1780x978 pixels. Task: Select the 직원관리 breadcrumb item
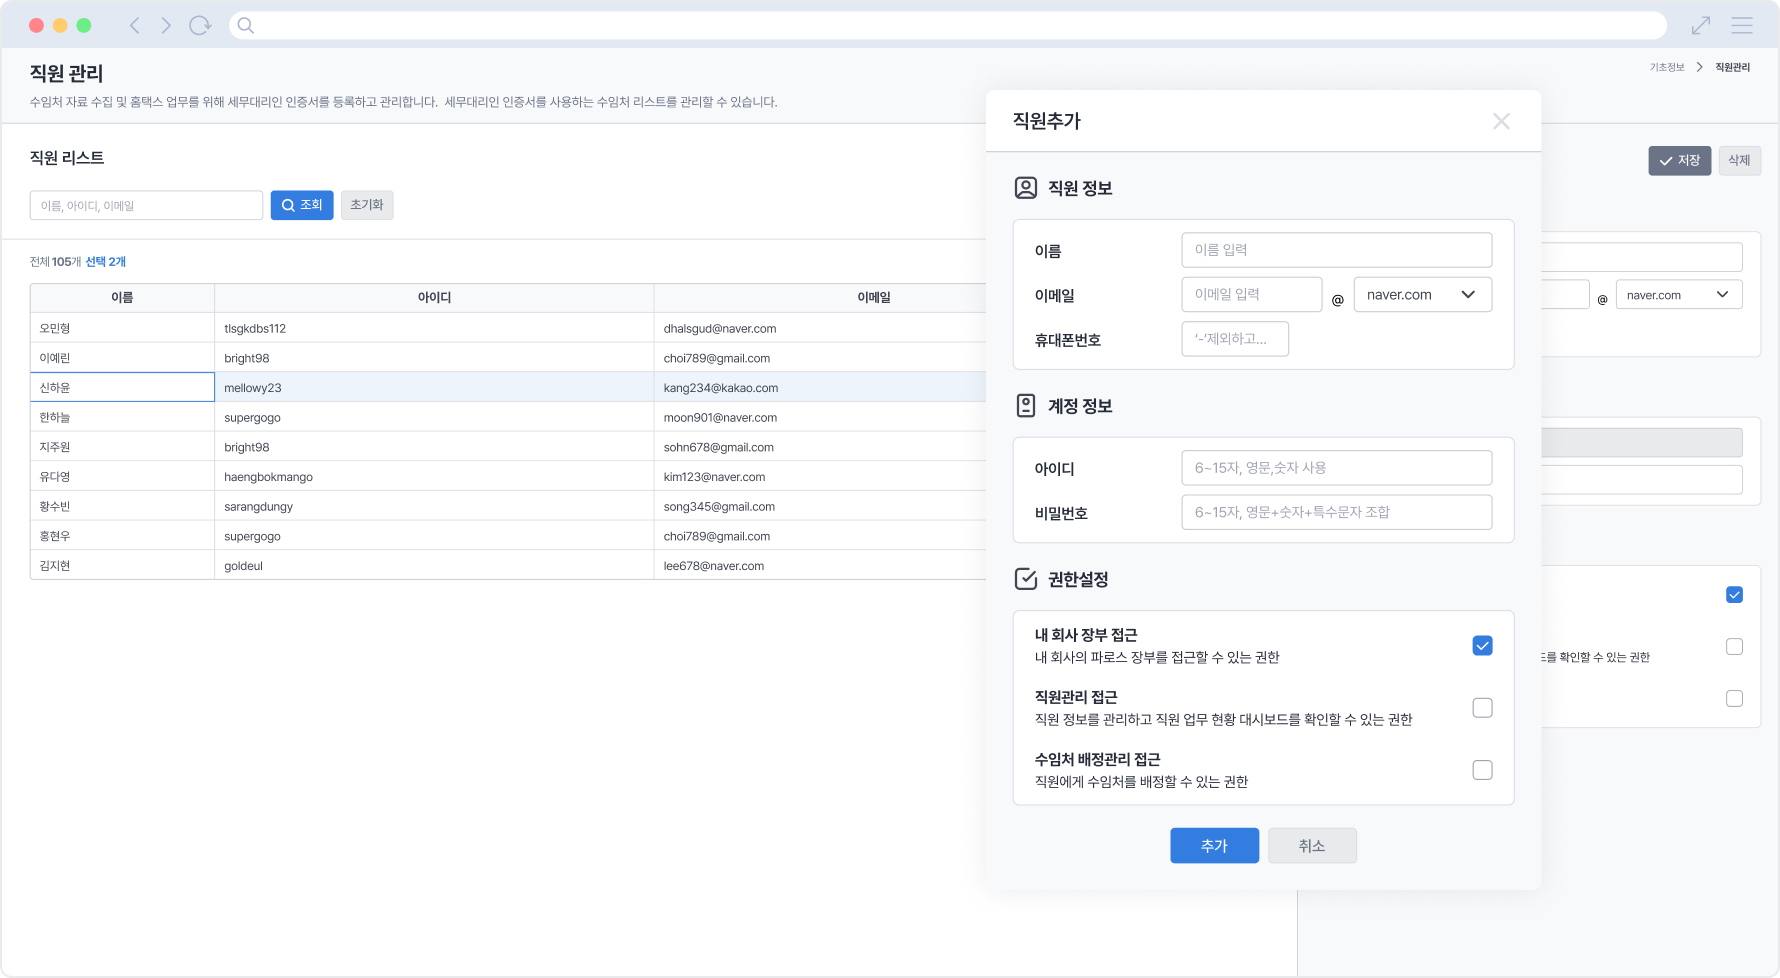click(x=1730, y=66)
